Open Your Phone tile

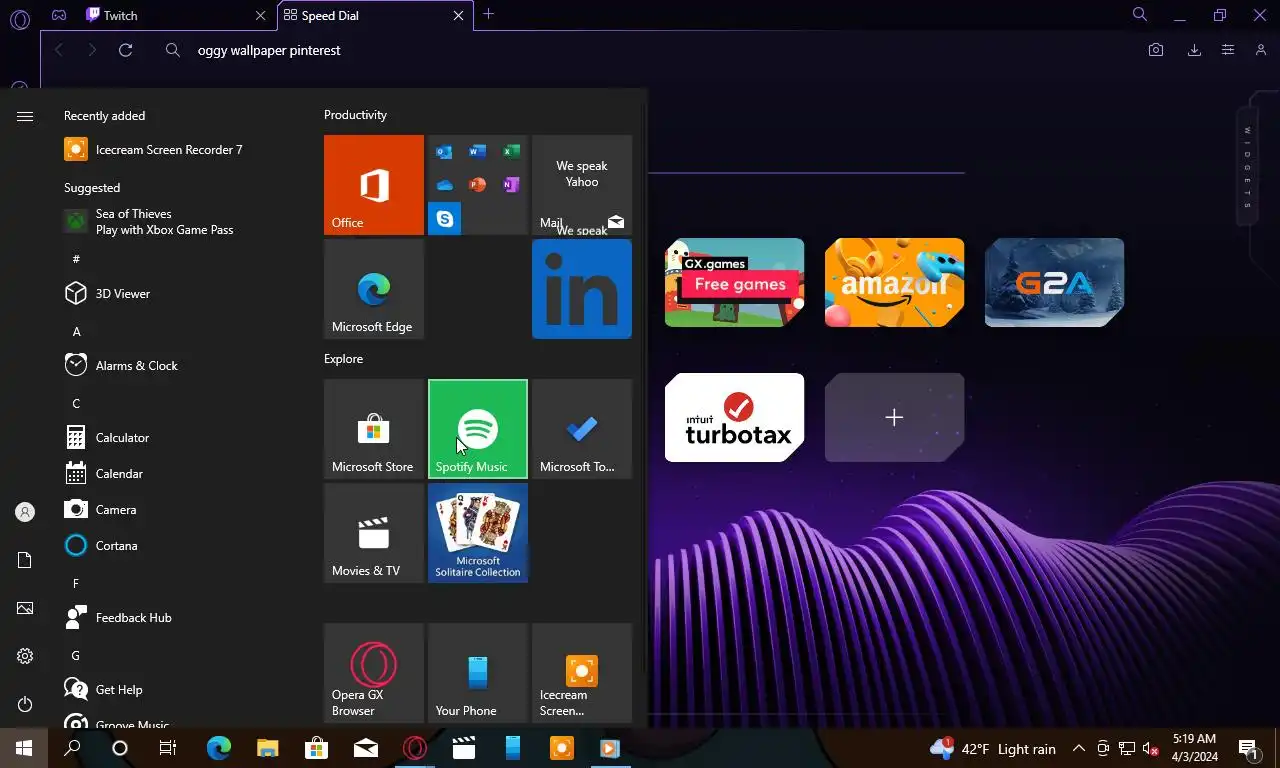[x=478, y=673]
